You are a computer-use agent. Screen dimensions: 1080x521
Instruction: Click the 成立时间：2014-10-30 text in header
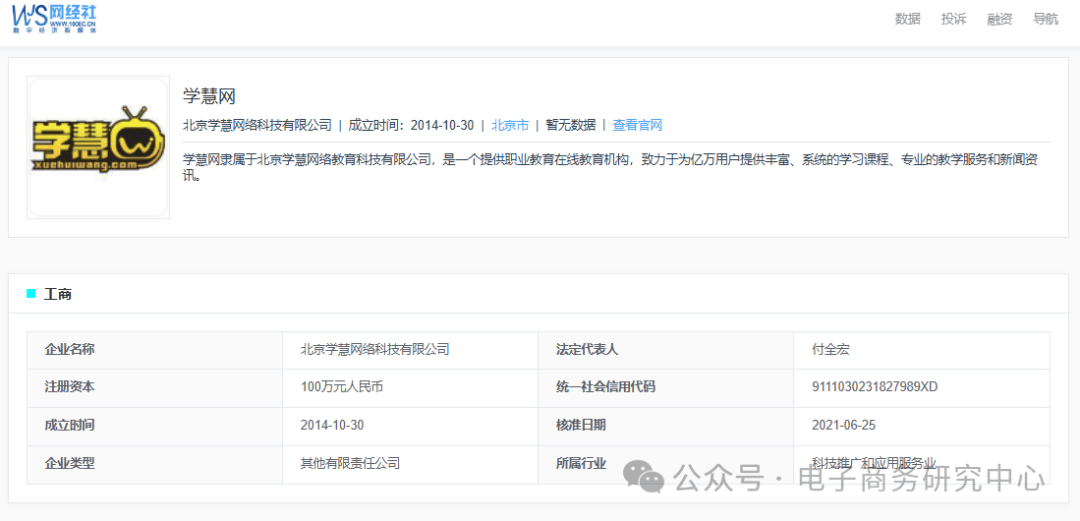pyautogui.click(x=411, y=125)
